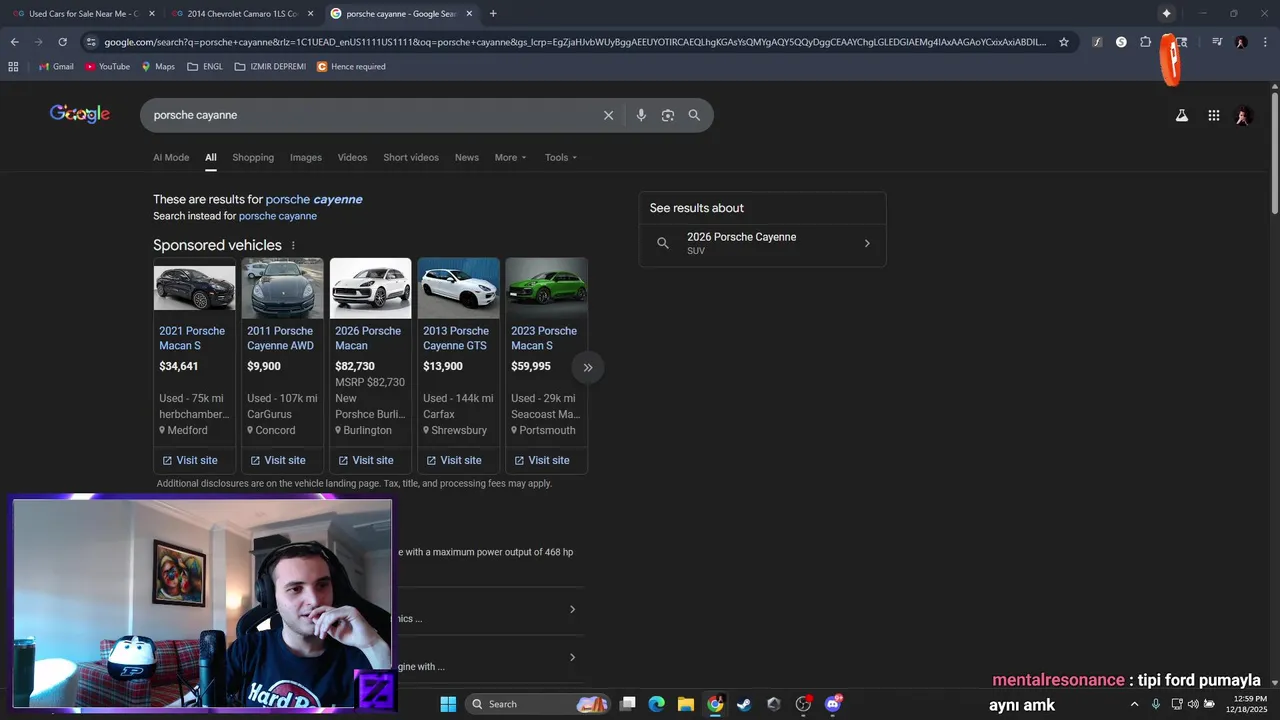Open the IZMIR DEPREMI bookmark folder
Screen dimensions: 1280x720
click(270, 67)
